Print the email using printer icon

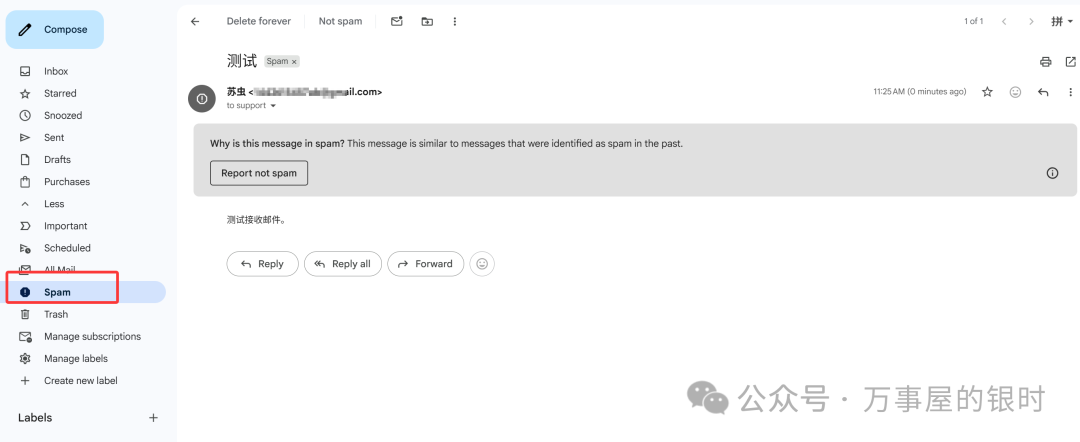1046,62
